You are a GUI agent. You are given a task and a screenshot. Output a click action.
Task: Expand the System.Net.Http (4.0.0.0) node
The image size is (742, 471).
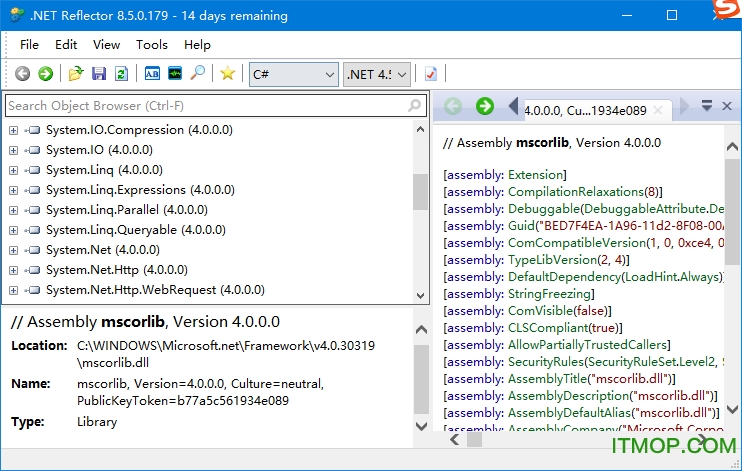13,270
